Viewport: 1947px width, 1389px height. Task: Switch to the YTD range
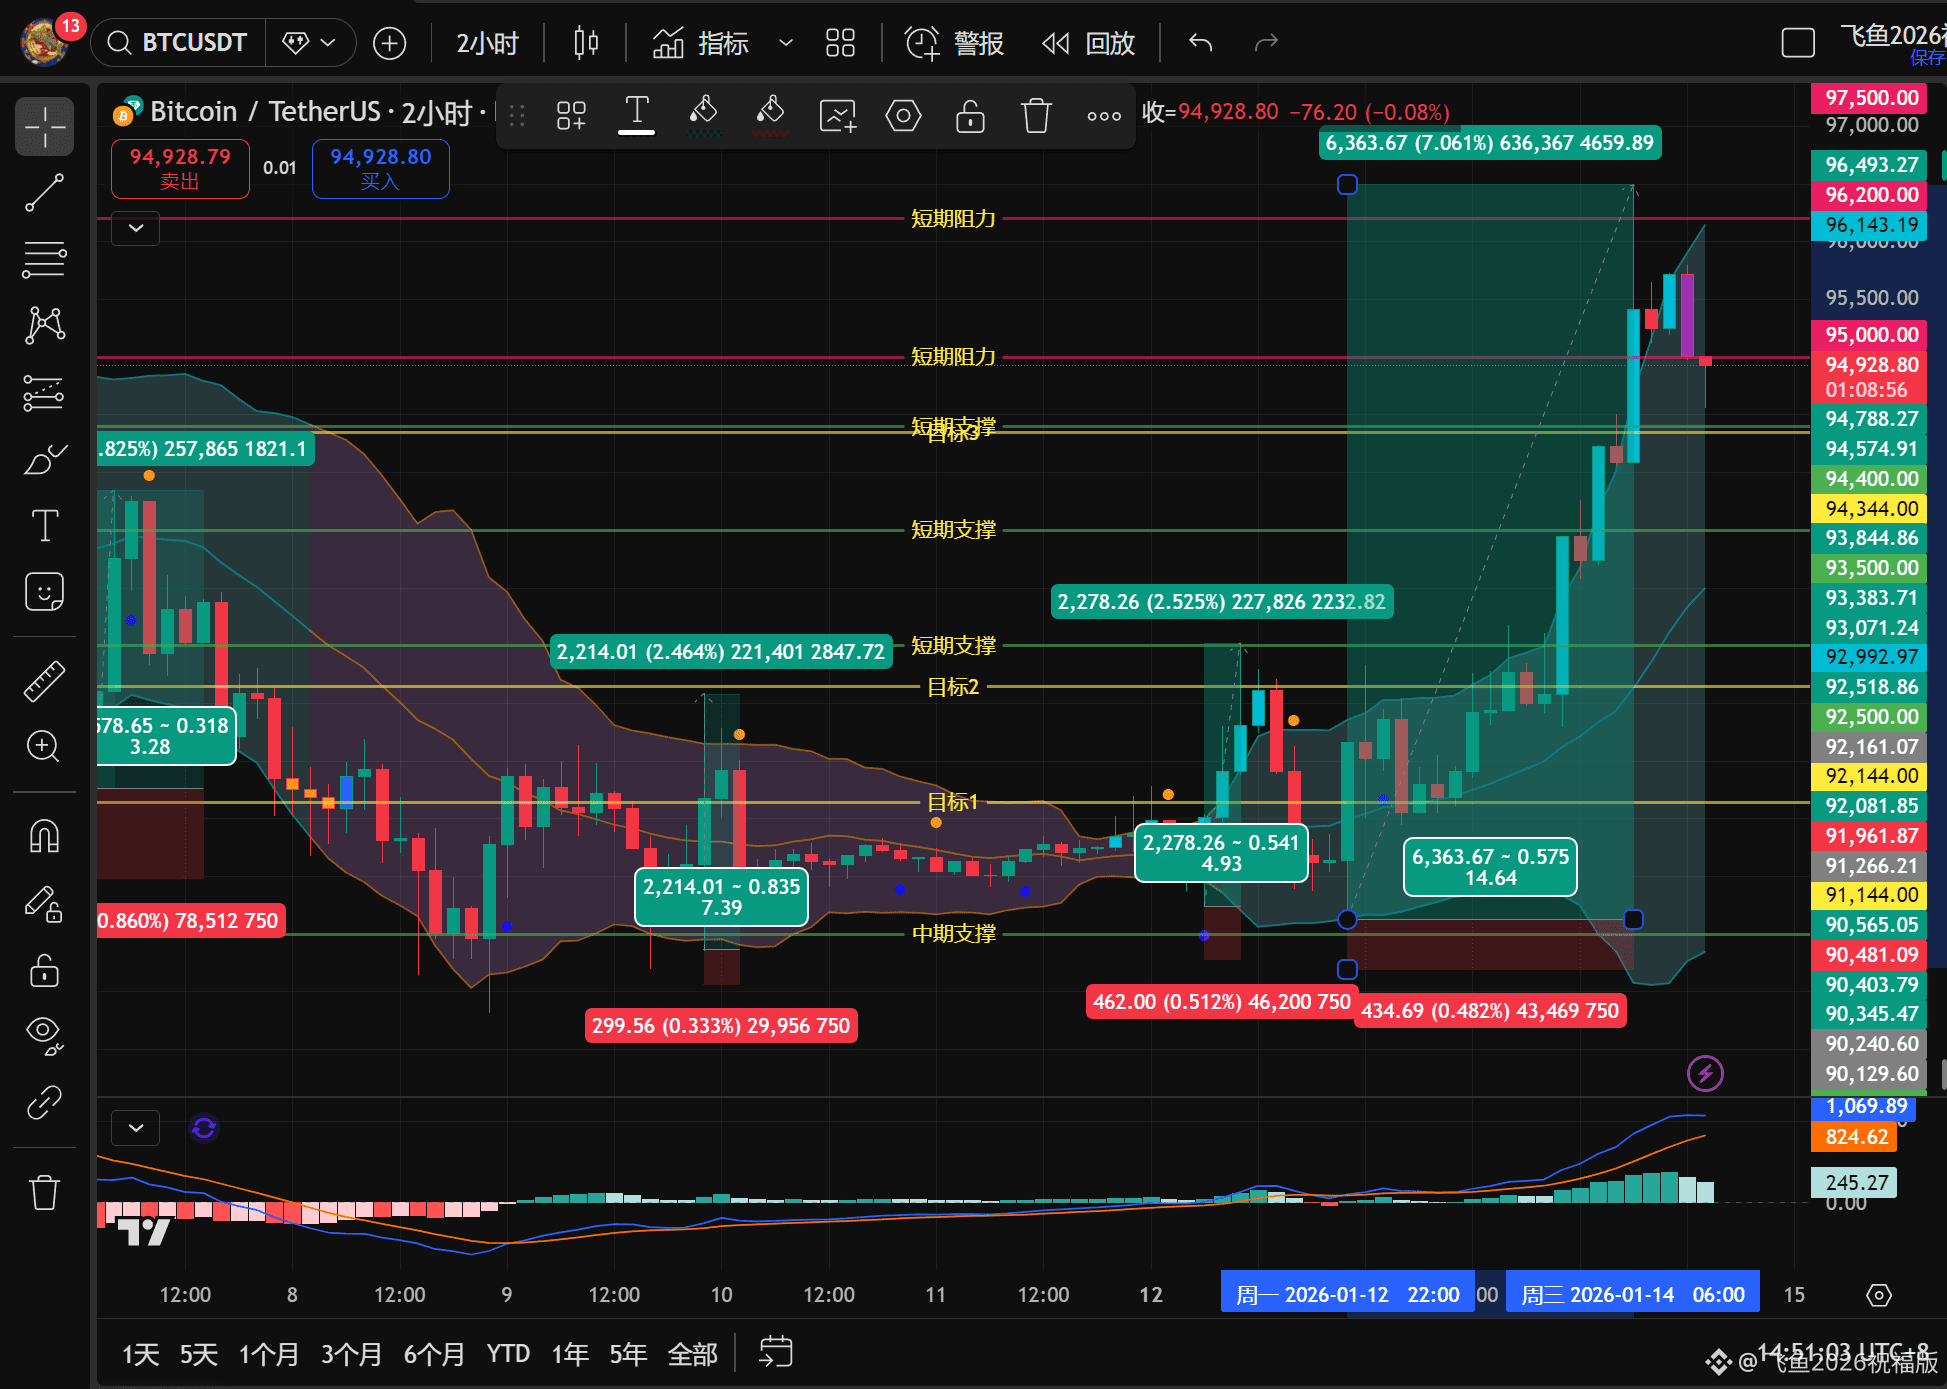tap(508, 1354)
